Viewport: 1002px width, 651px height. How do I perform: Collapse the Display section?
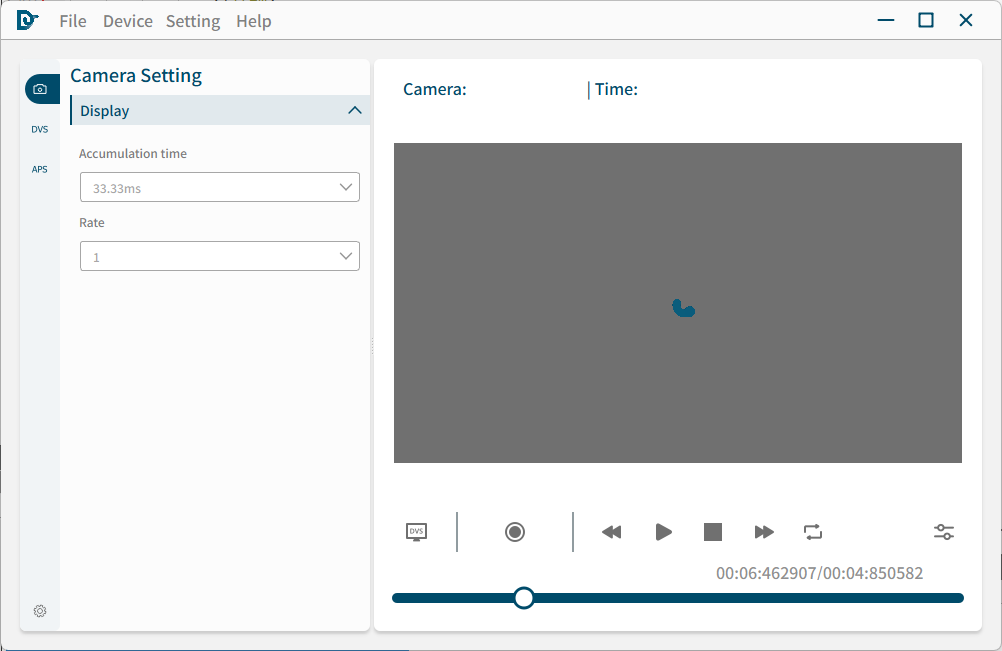[354, 110]
